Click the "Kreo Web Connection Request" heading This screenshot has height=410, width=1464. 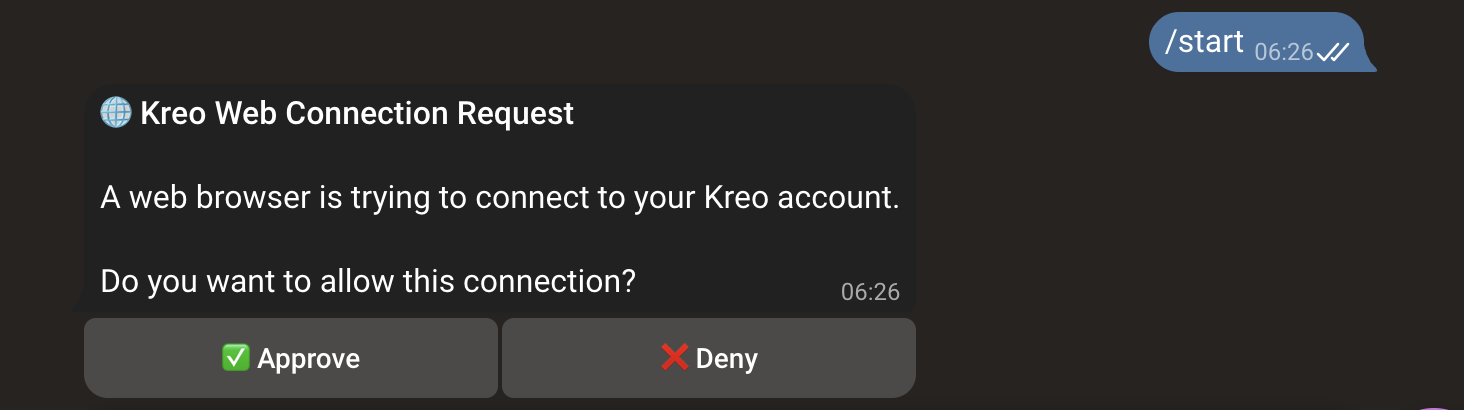click(357, 113)
